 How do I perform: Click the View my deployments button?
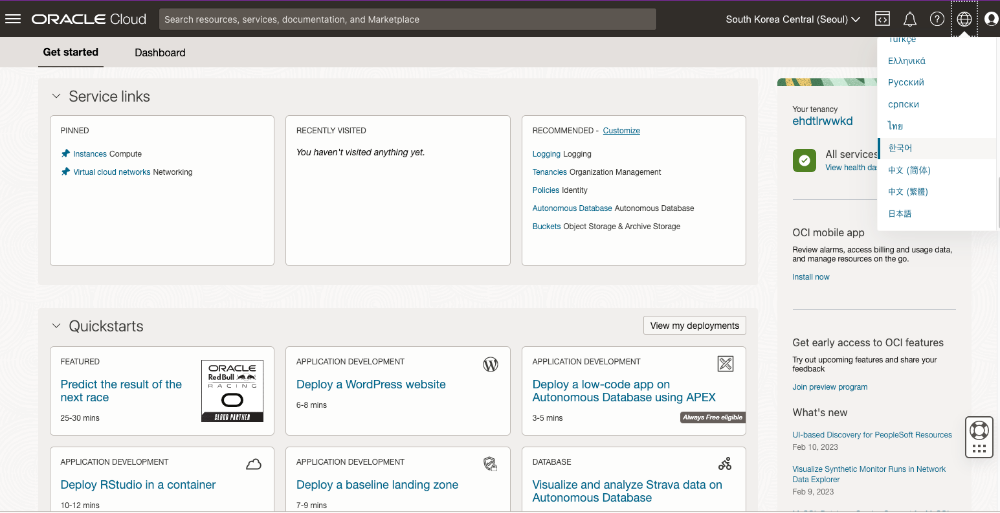[694, 325]
